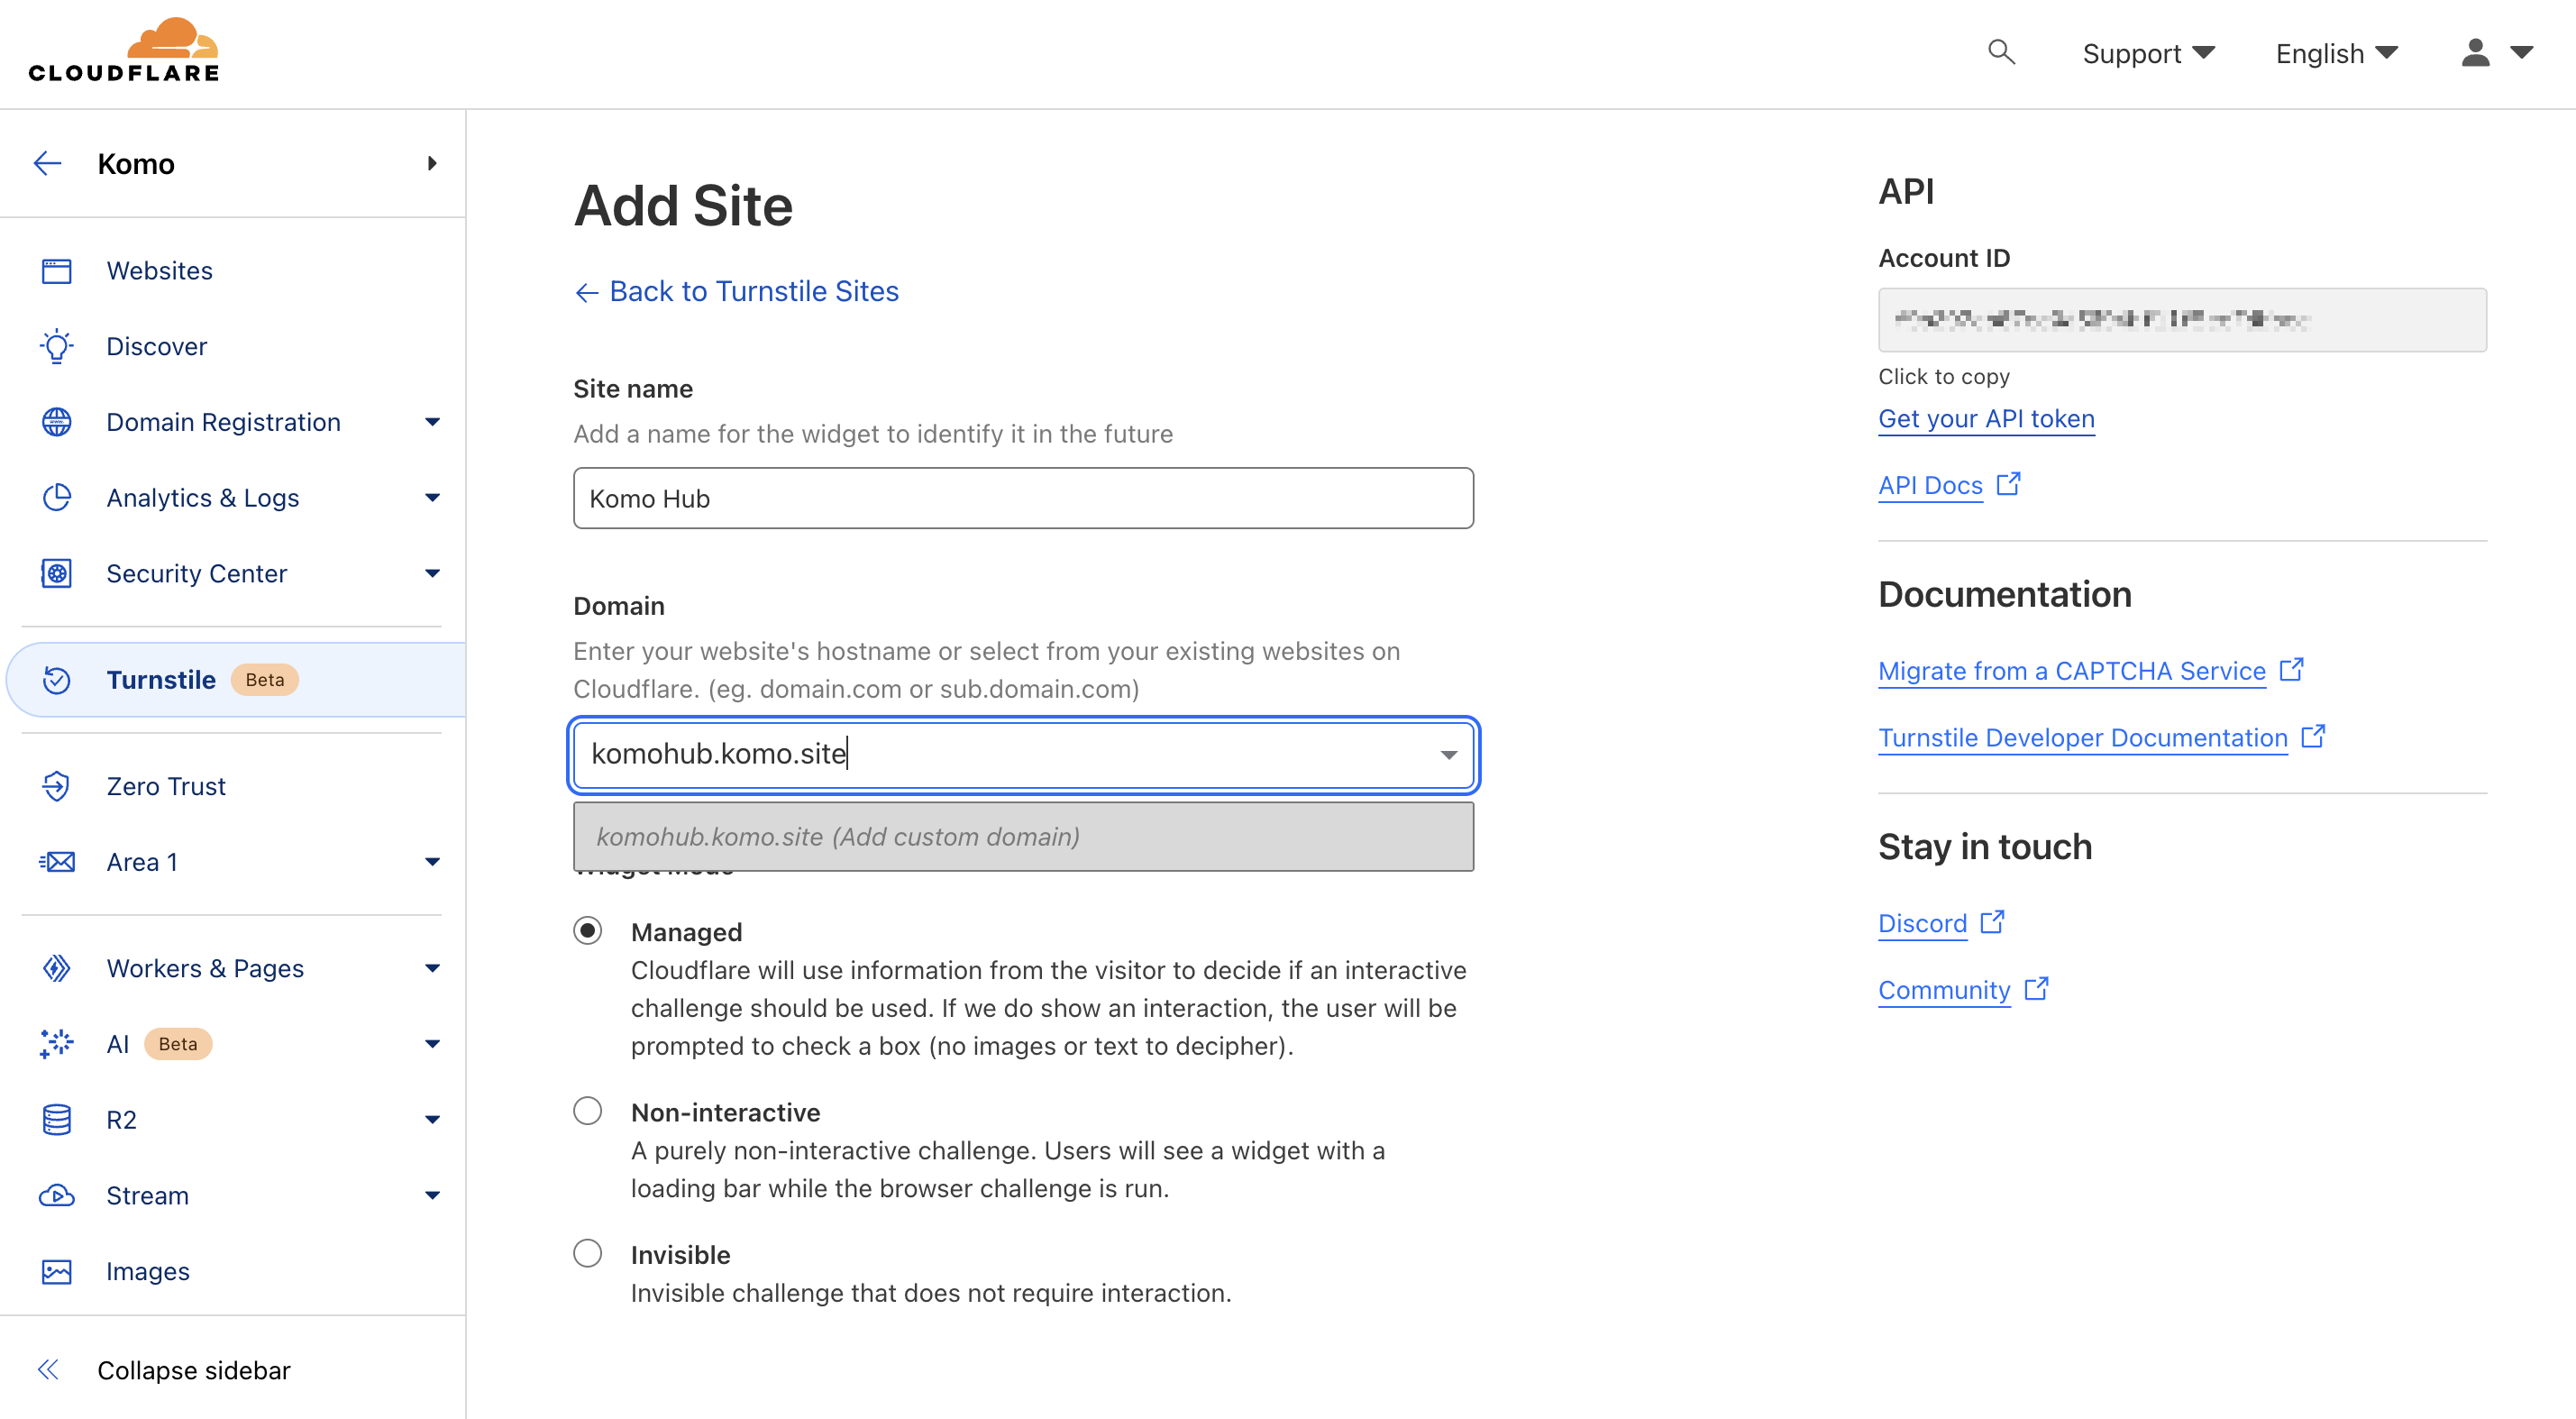Click the back arrow beside Komo
Viewport: 2576px width, 1419px height.
(x=47, y=163)
